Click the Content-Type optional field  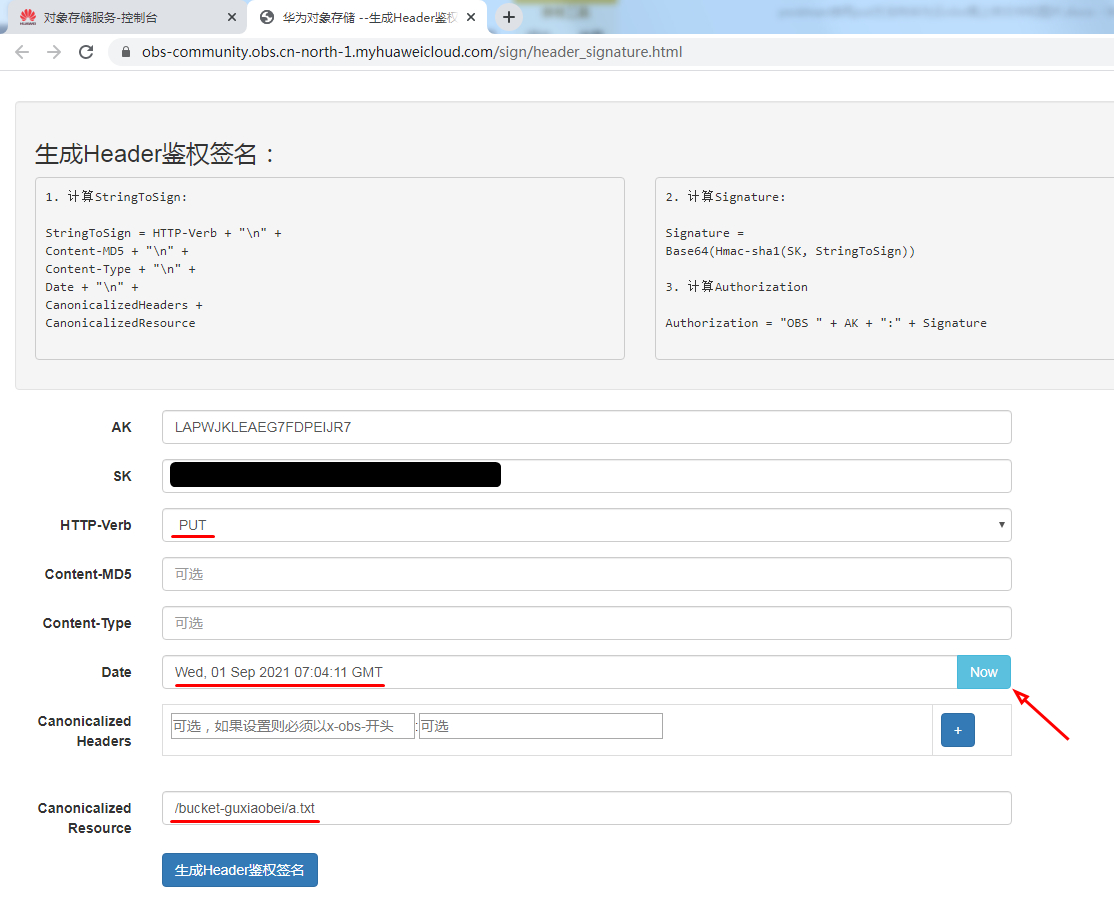[x=586, y=623]
